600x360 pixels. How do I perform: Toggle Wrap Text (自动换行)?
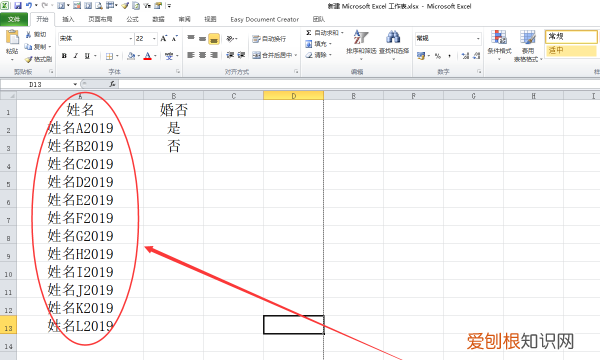coord(269,39)
